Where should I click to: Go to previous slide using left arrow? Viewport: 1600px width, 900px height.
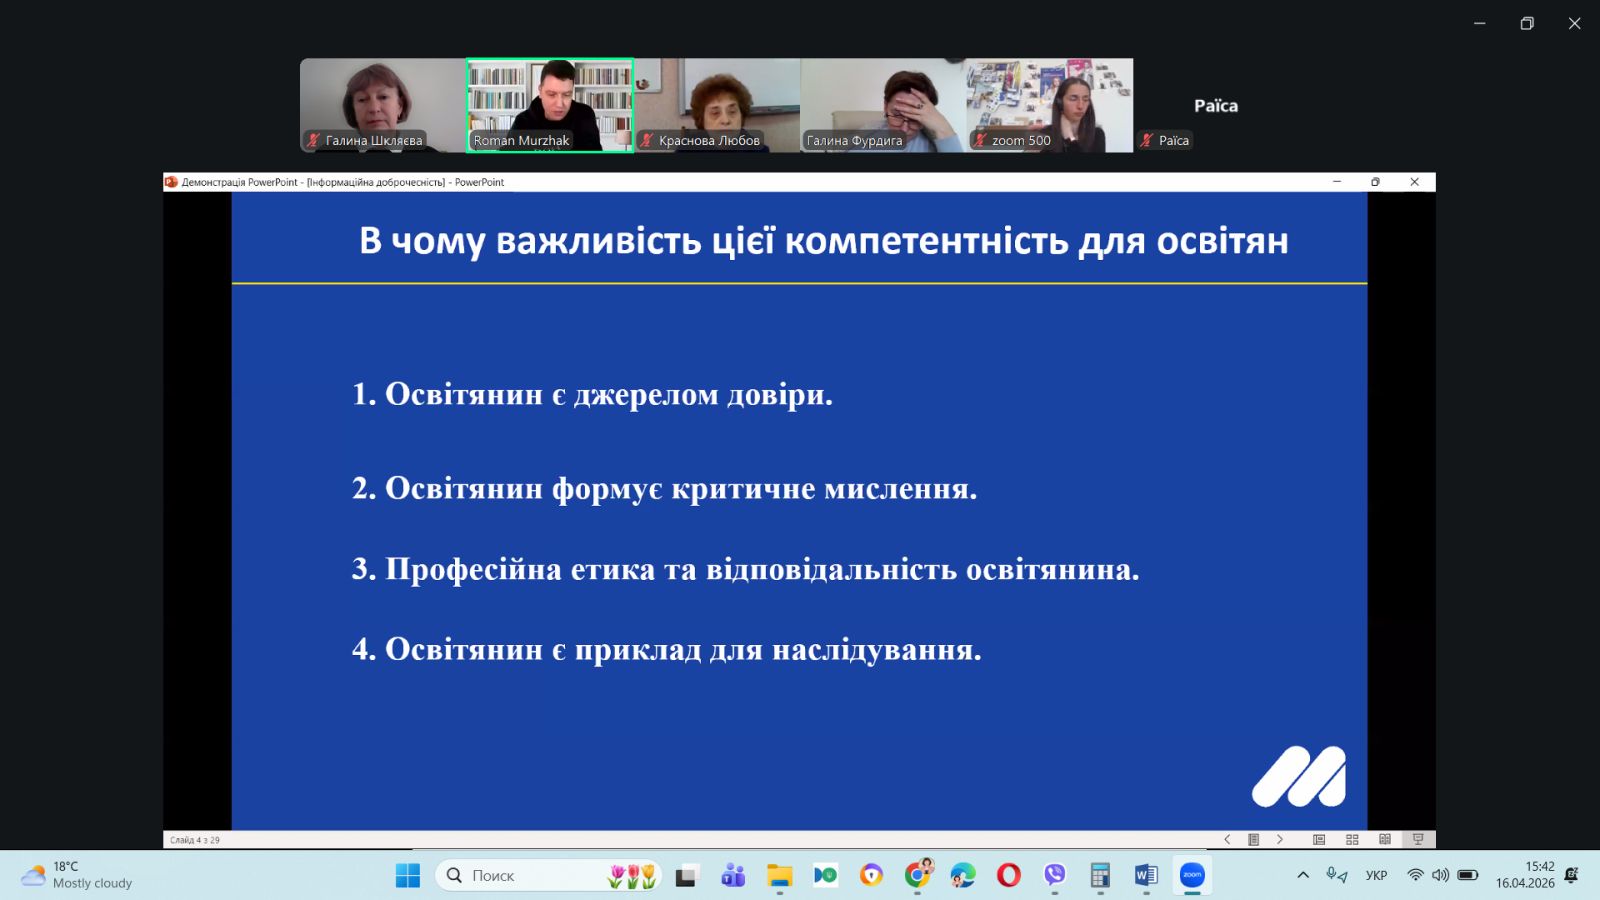click(x=1227, y=840)
